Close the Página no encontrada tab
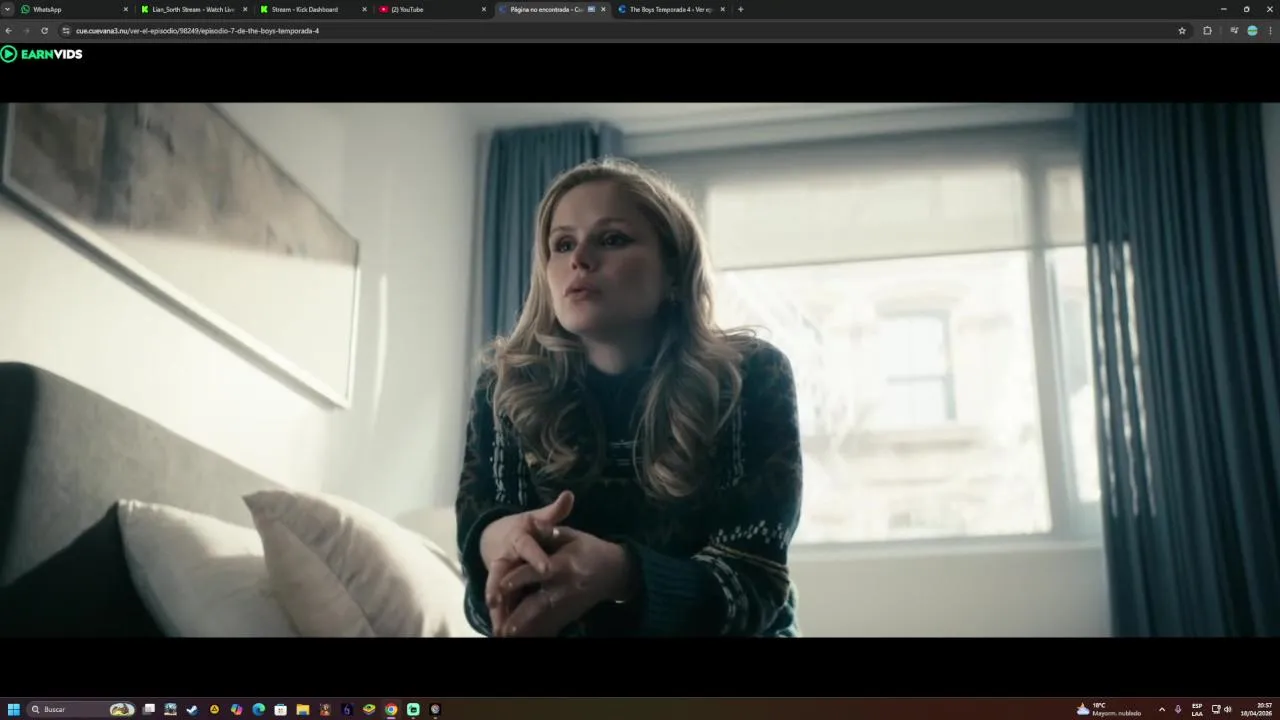This screenshot has width=1280, height=720. pos(603,9)
